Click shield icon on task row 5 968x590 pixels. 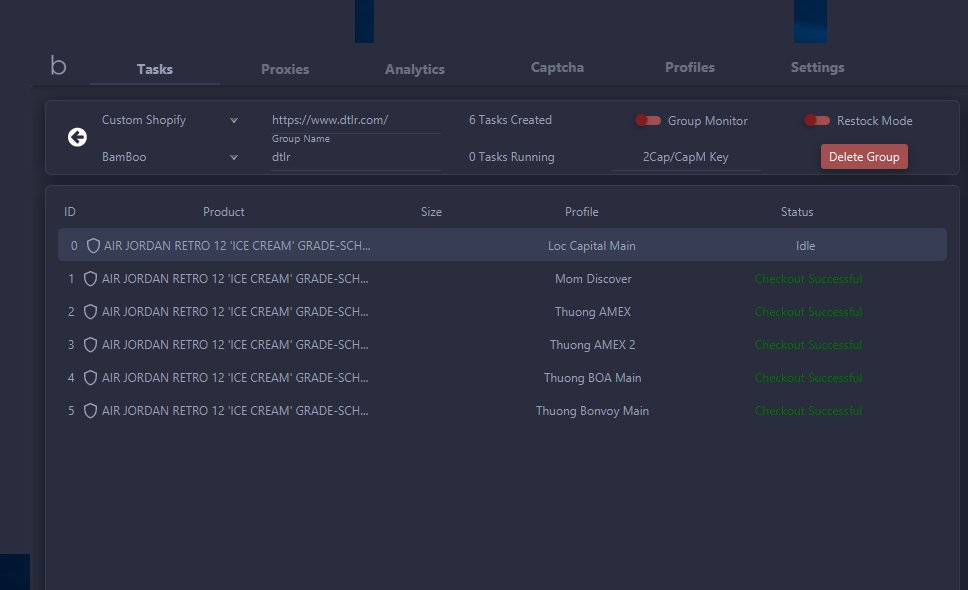tap(90, 411)
